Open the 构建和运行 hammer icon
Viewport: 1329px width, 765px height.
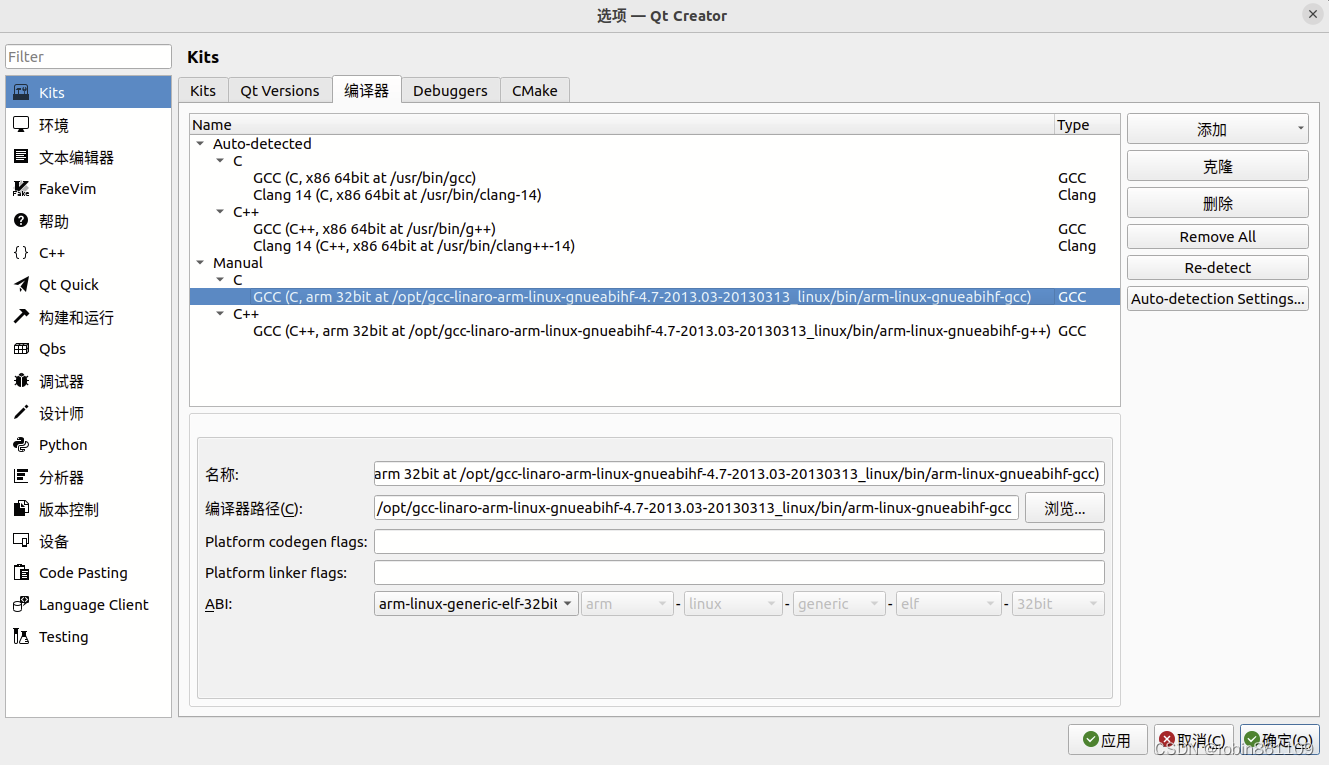tap(21, 316)
